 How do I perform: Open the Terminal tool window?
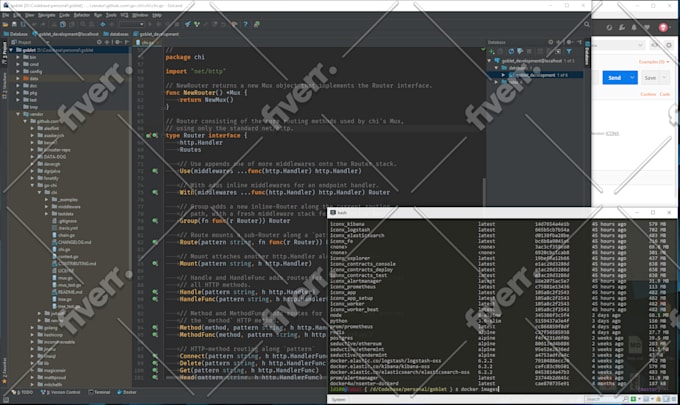pos(99,392)
